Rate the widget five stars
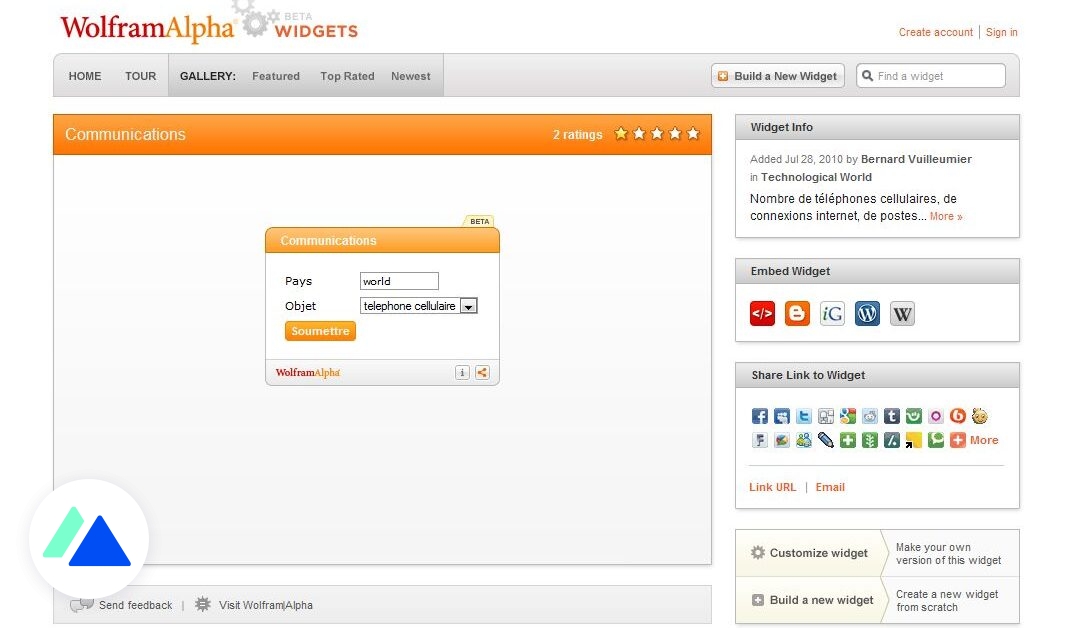This screenshot has height=628, width=1092. tap(693, 133)
